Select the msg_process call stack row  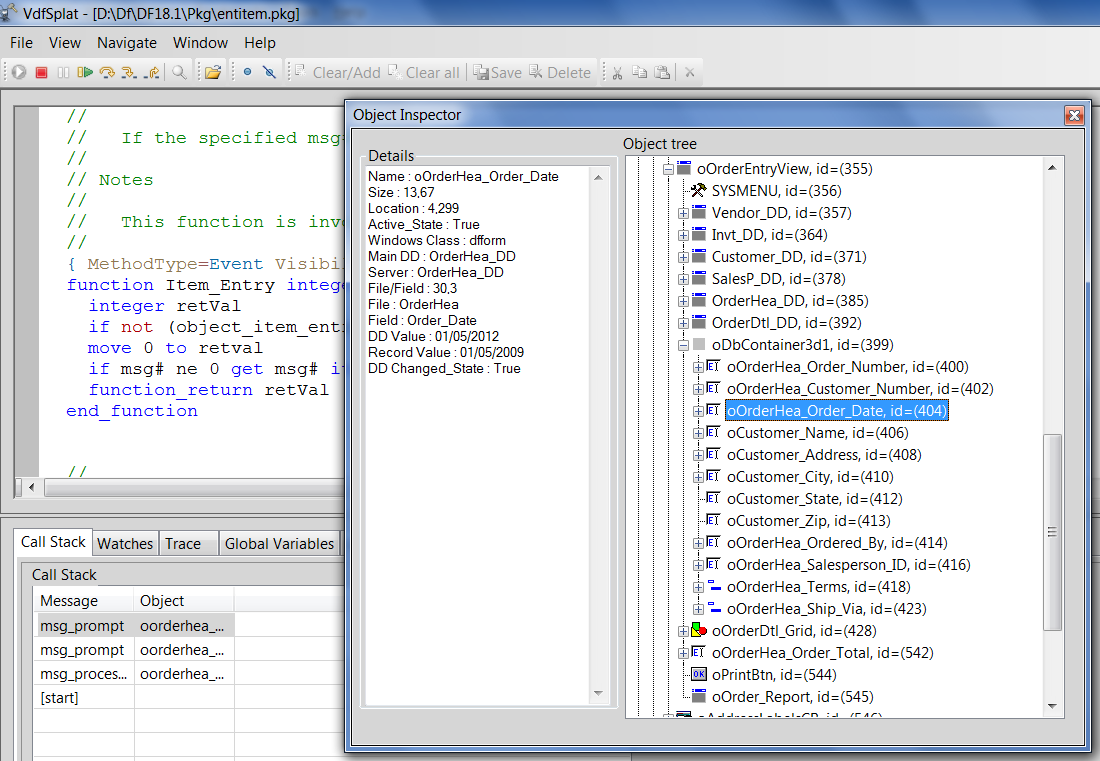pos(84,674)
